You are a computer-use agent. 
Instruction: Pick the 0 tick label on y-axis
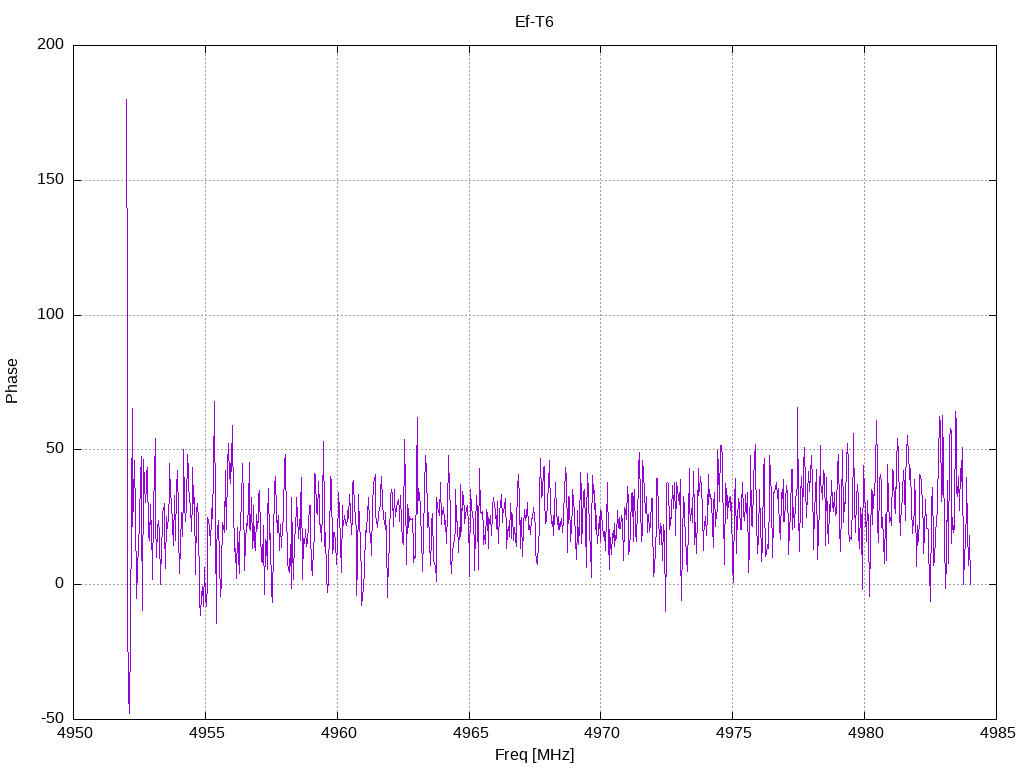click(x=60, y=584)
